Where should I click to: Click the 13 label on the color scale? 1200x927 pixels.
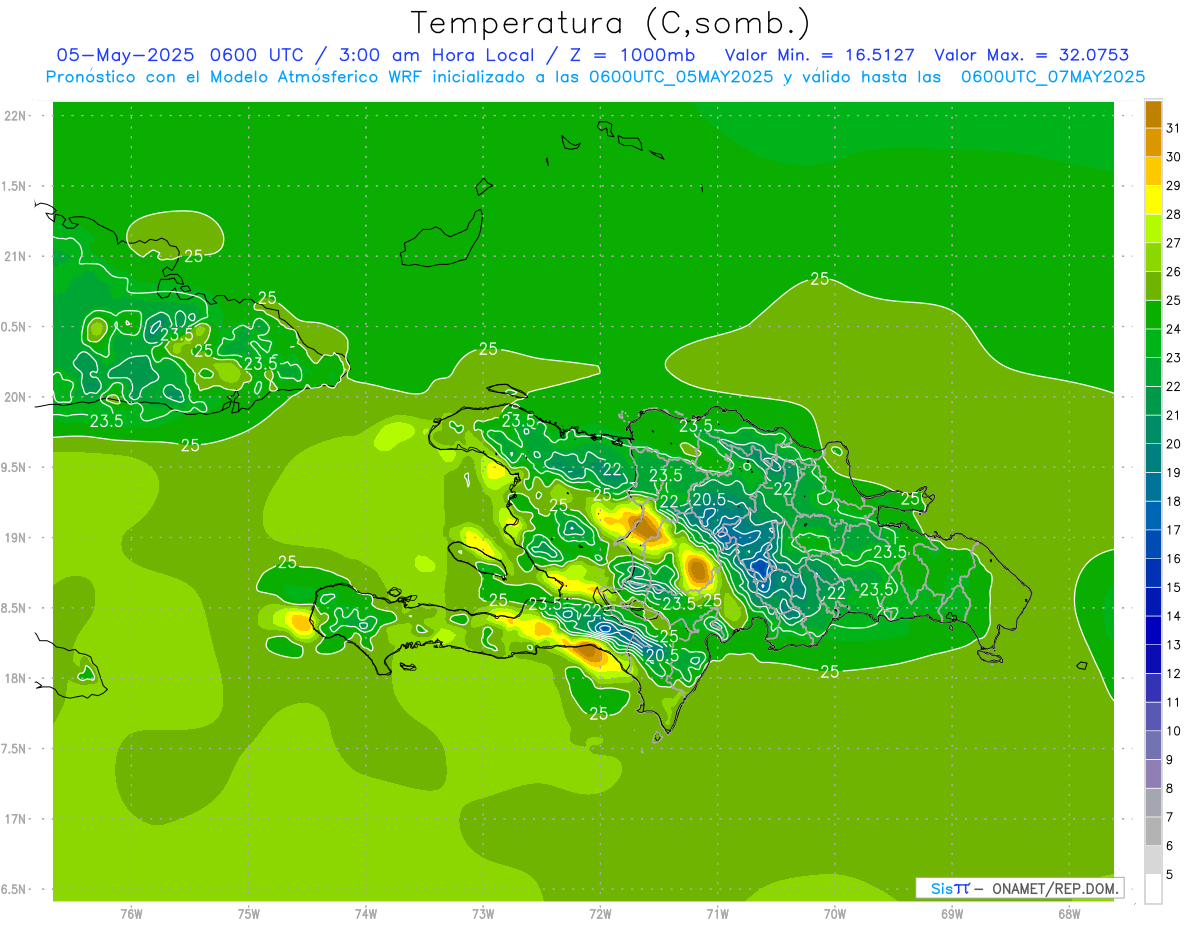pos(1174,645)
